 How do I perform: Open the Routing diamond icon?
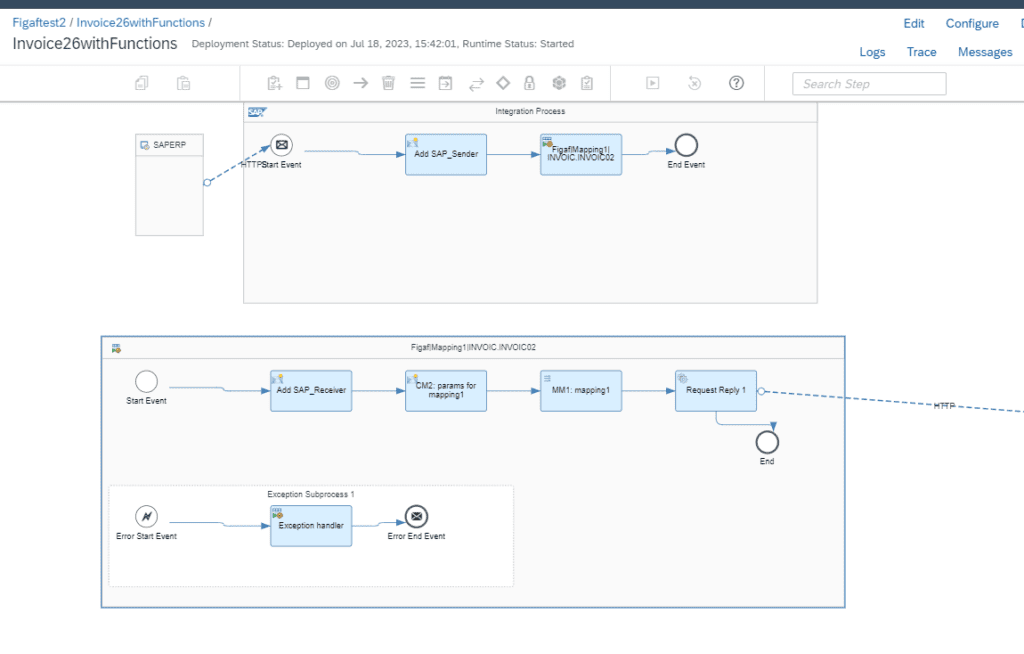point(503,83)
